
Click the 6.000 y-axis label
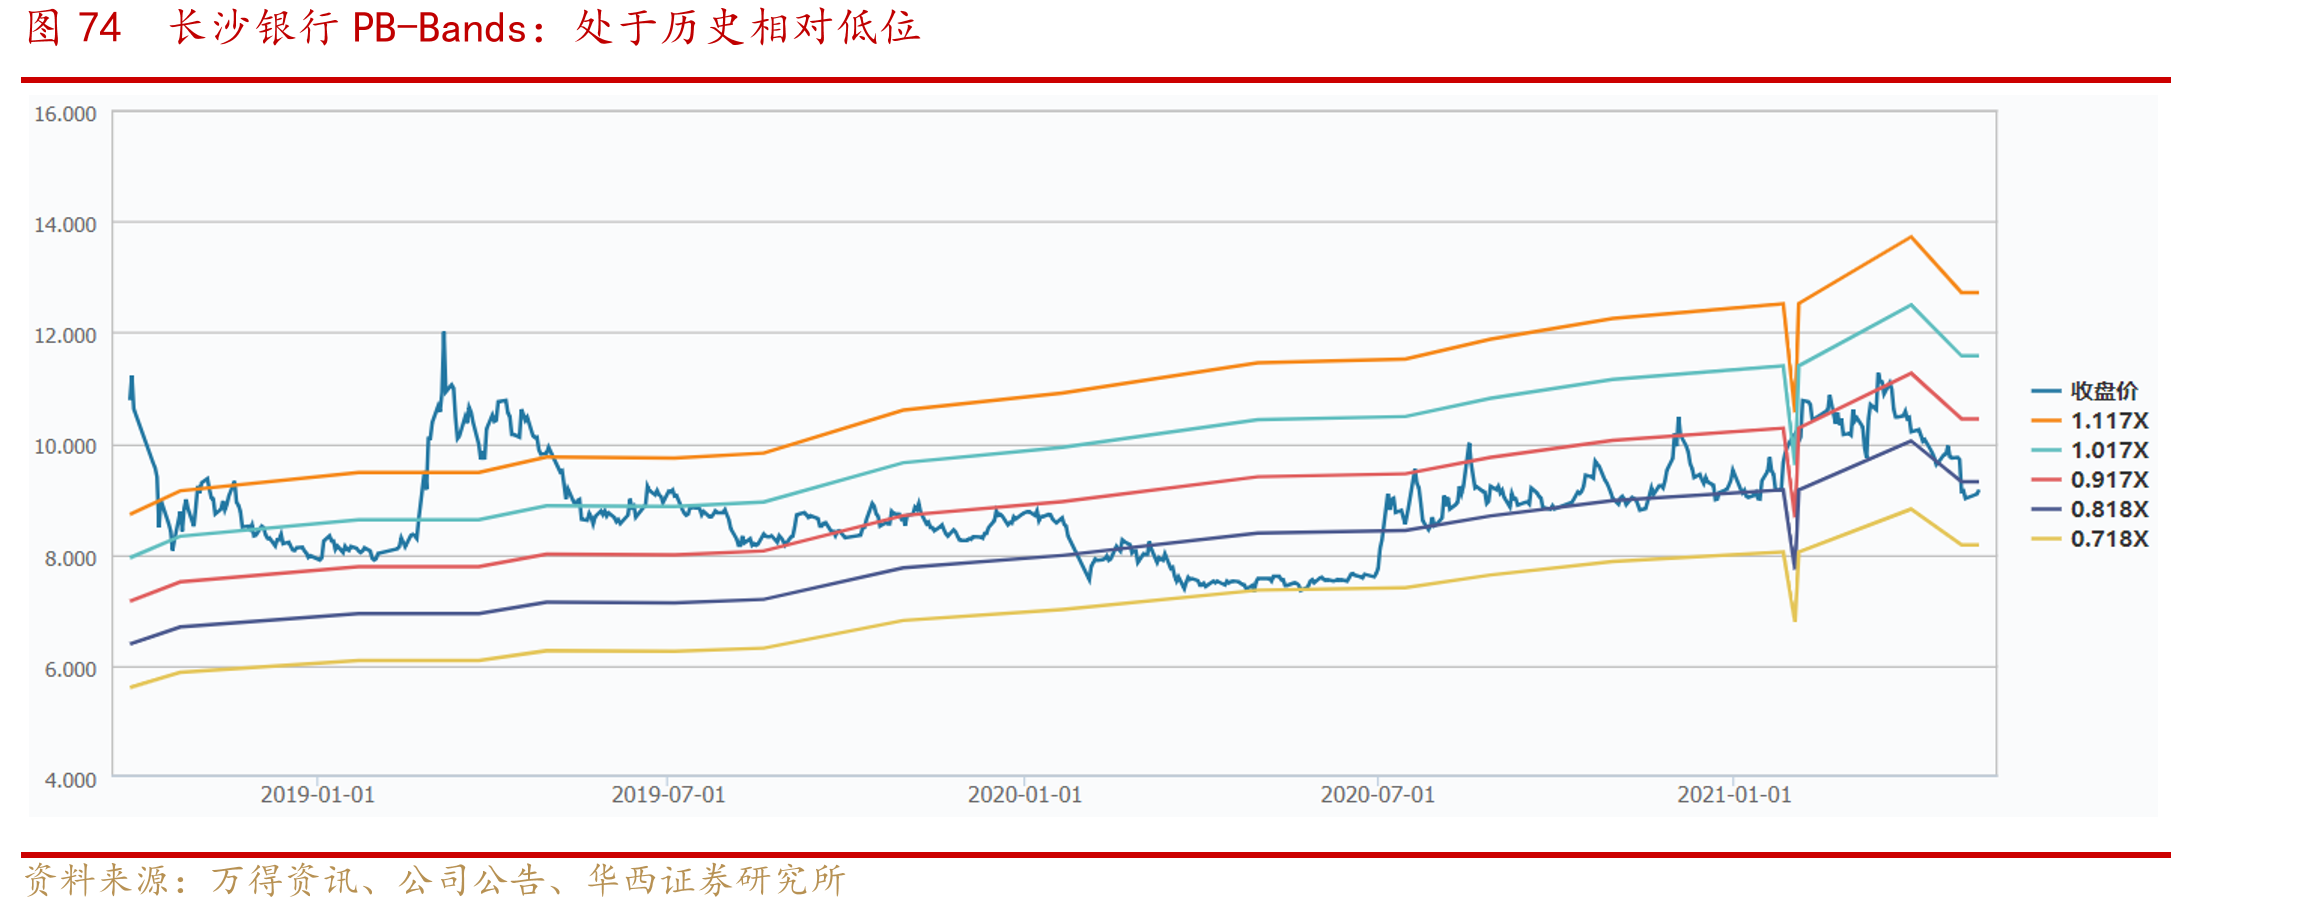[70, 669]
